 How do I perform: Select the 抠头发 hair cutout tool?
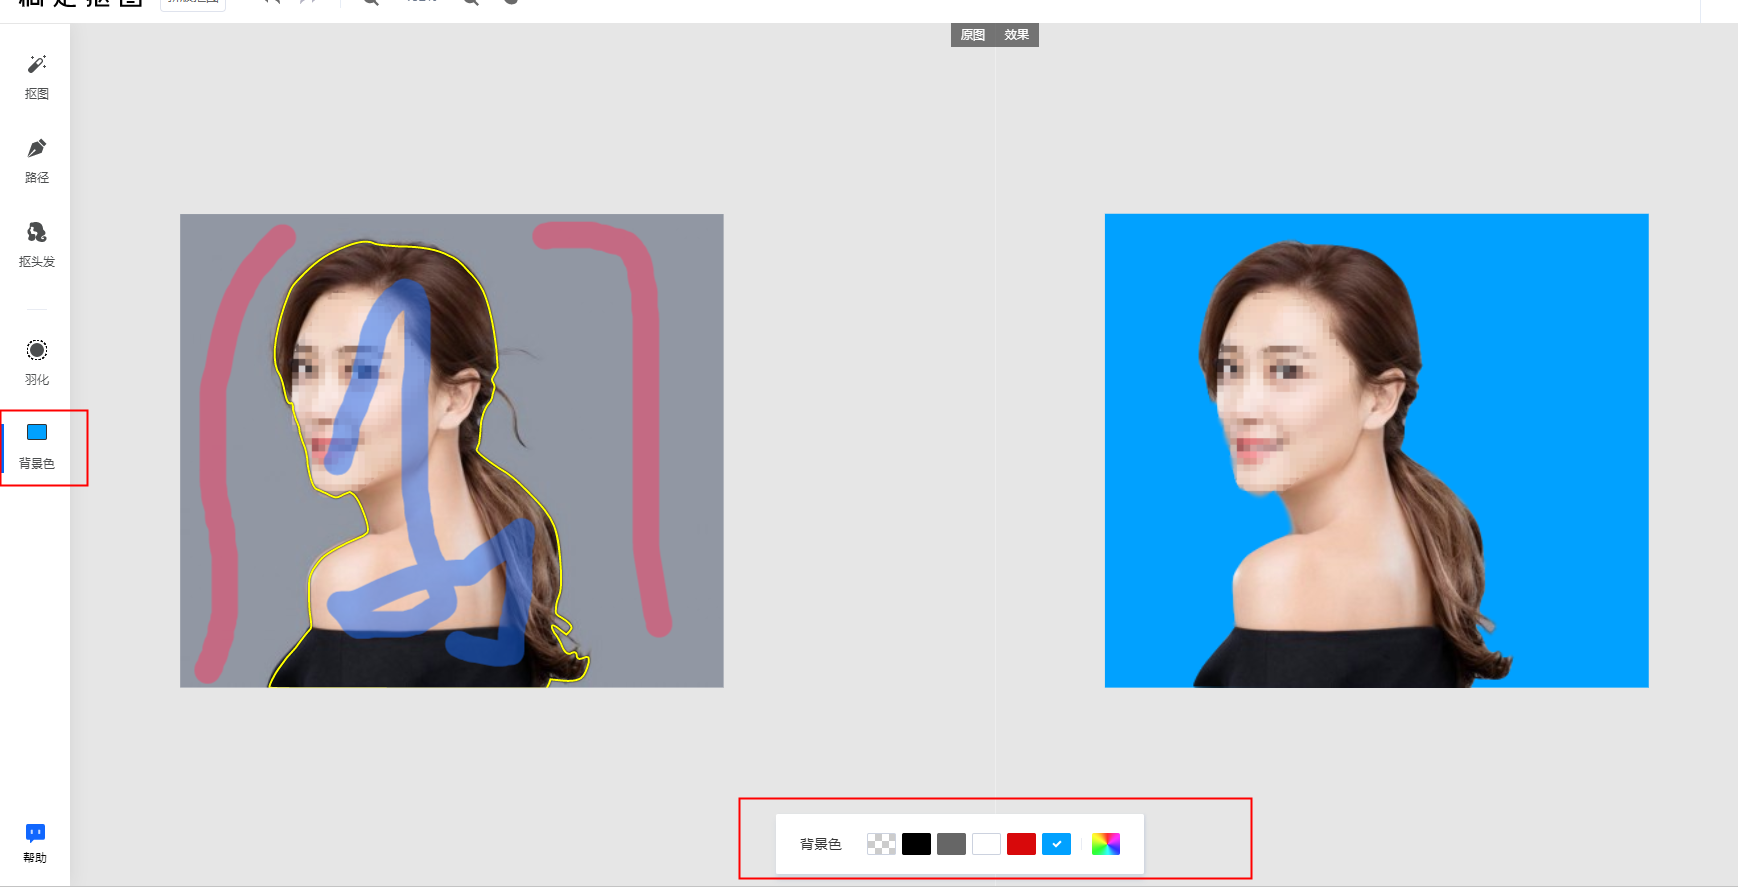[36, 245]
